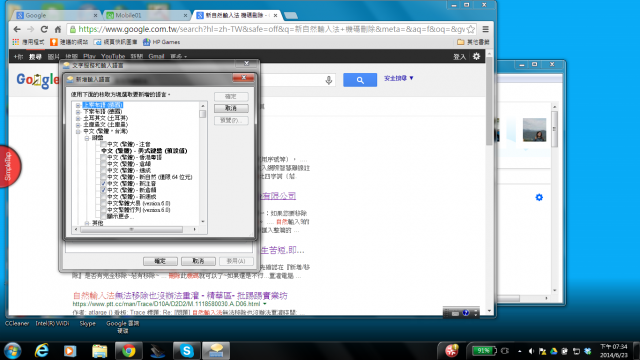Open Gmail from the Google bar

point(156,56)
